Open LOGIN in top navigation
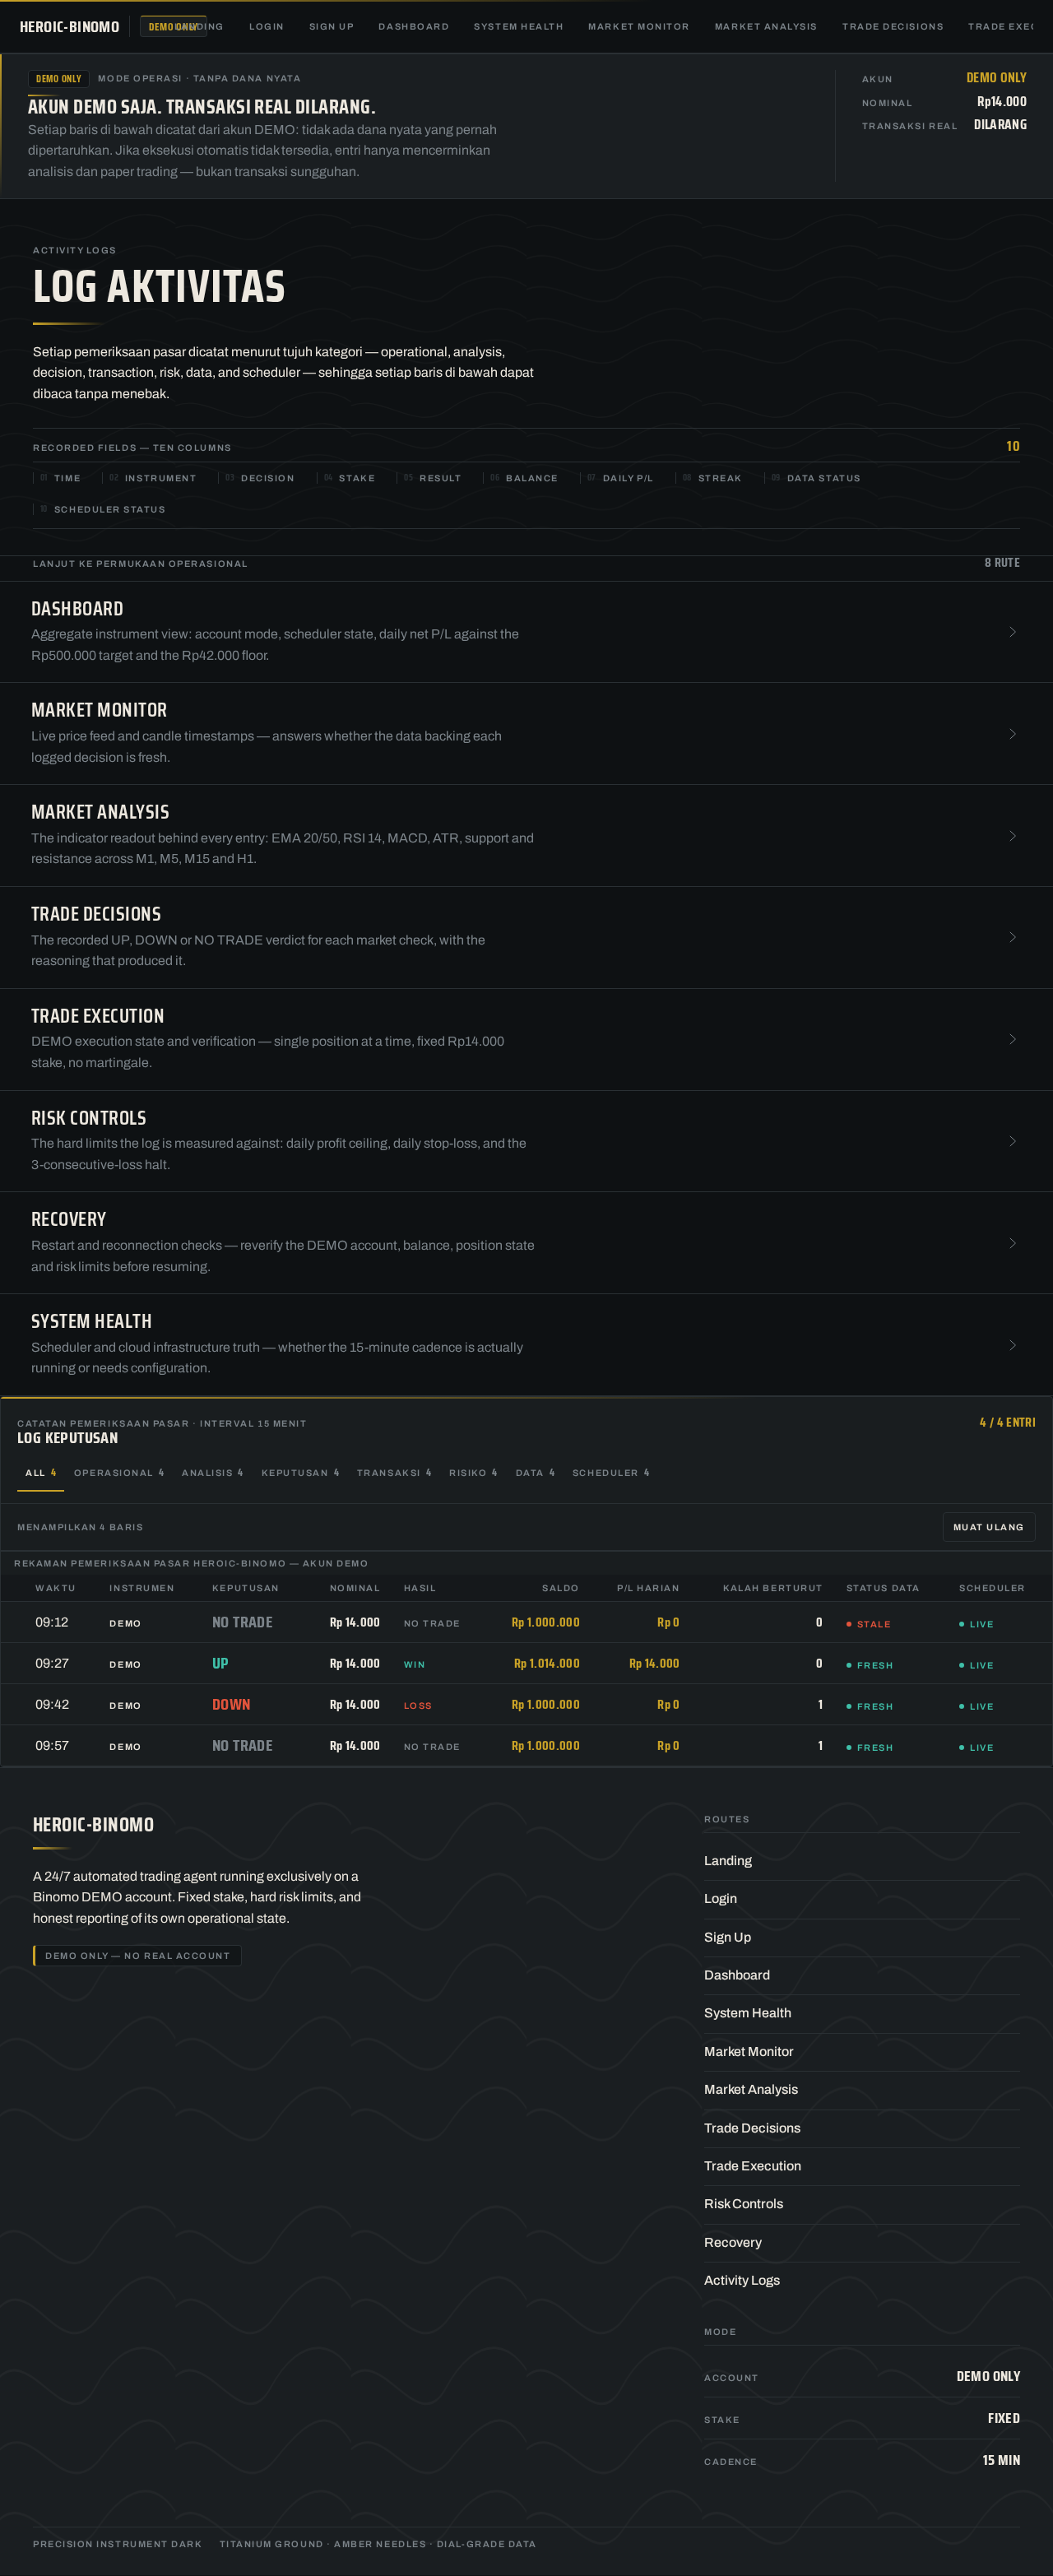The height and width of the screenshot is (2576, 1053). click(x=266, y=27)
